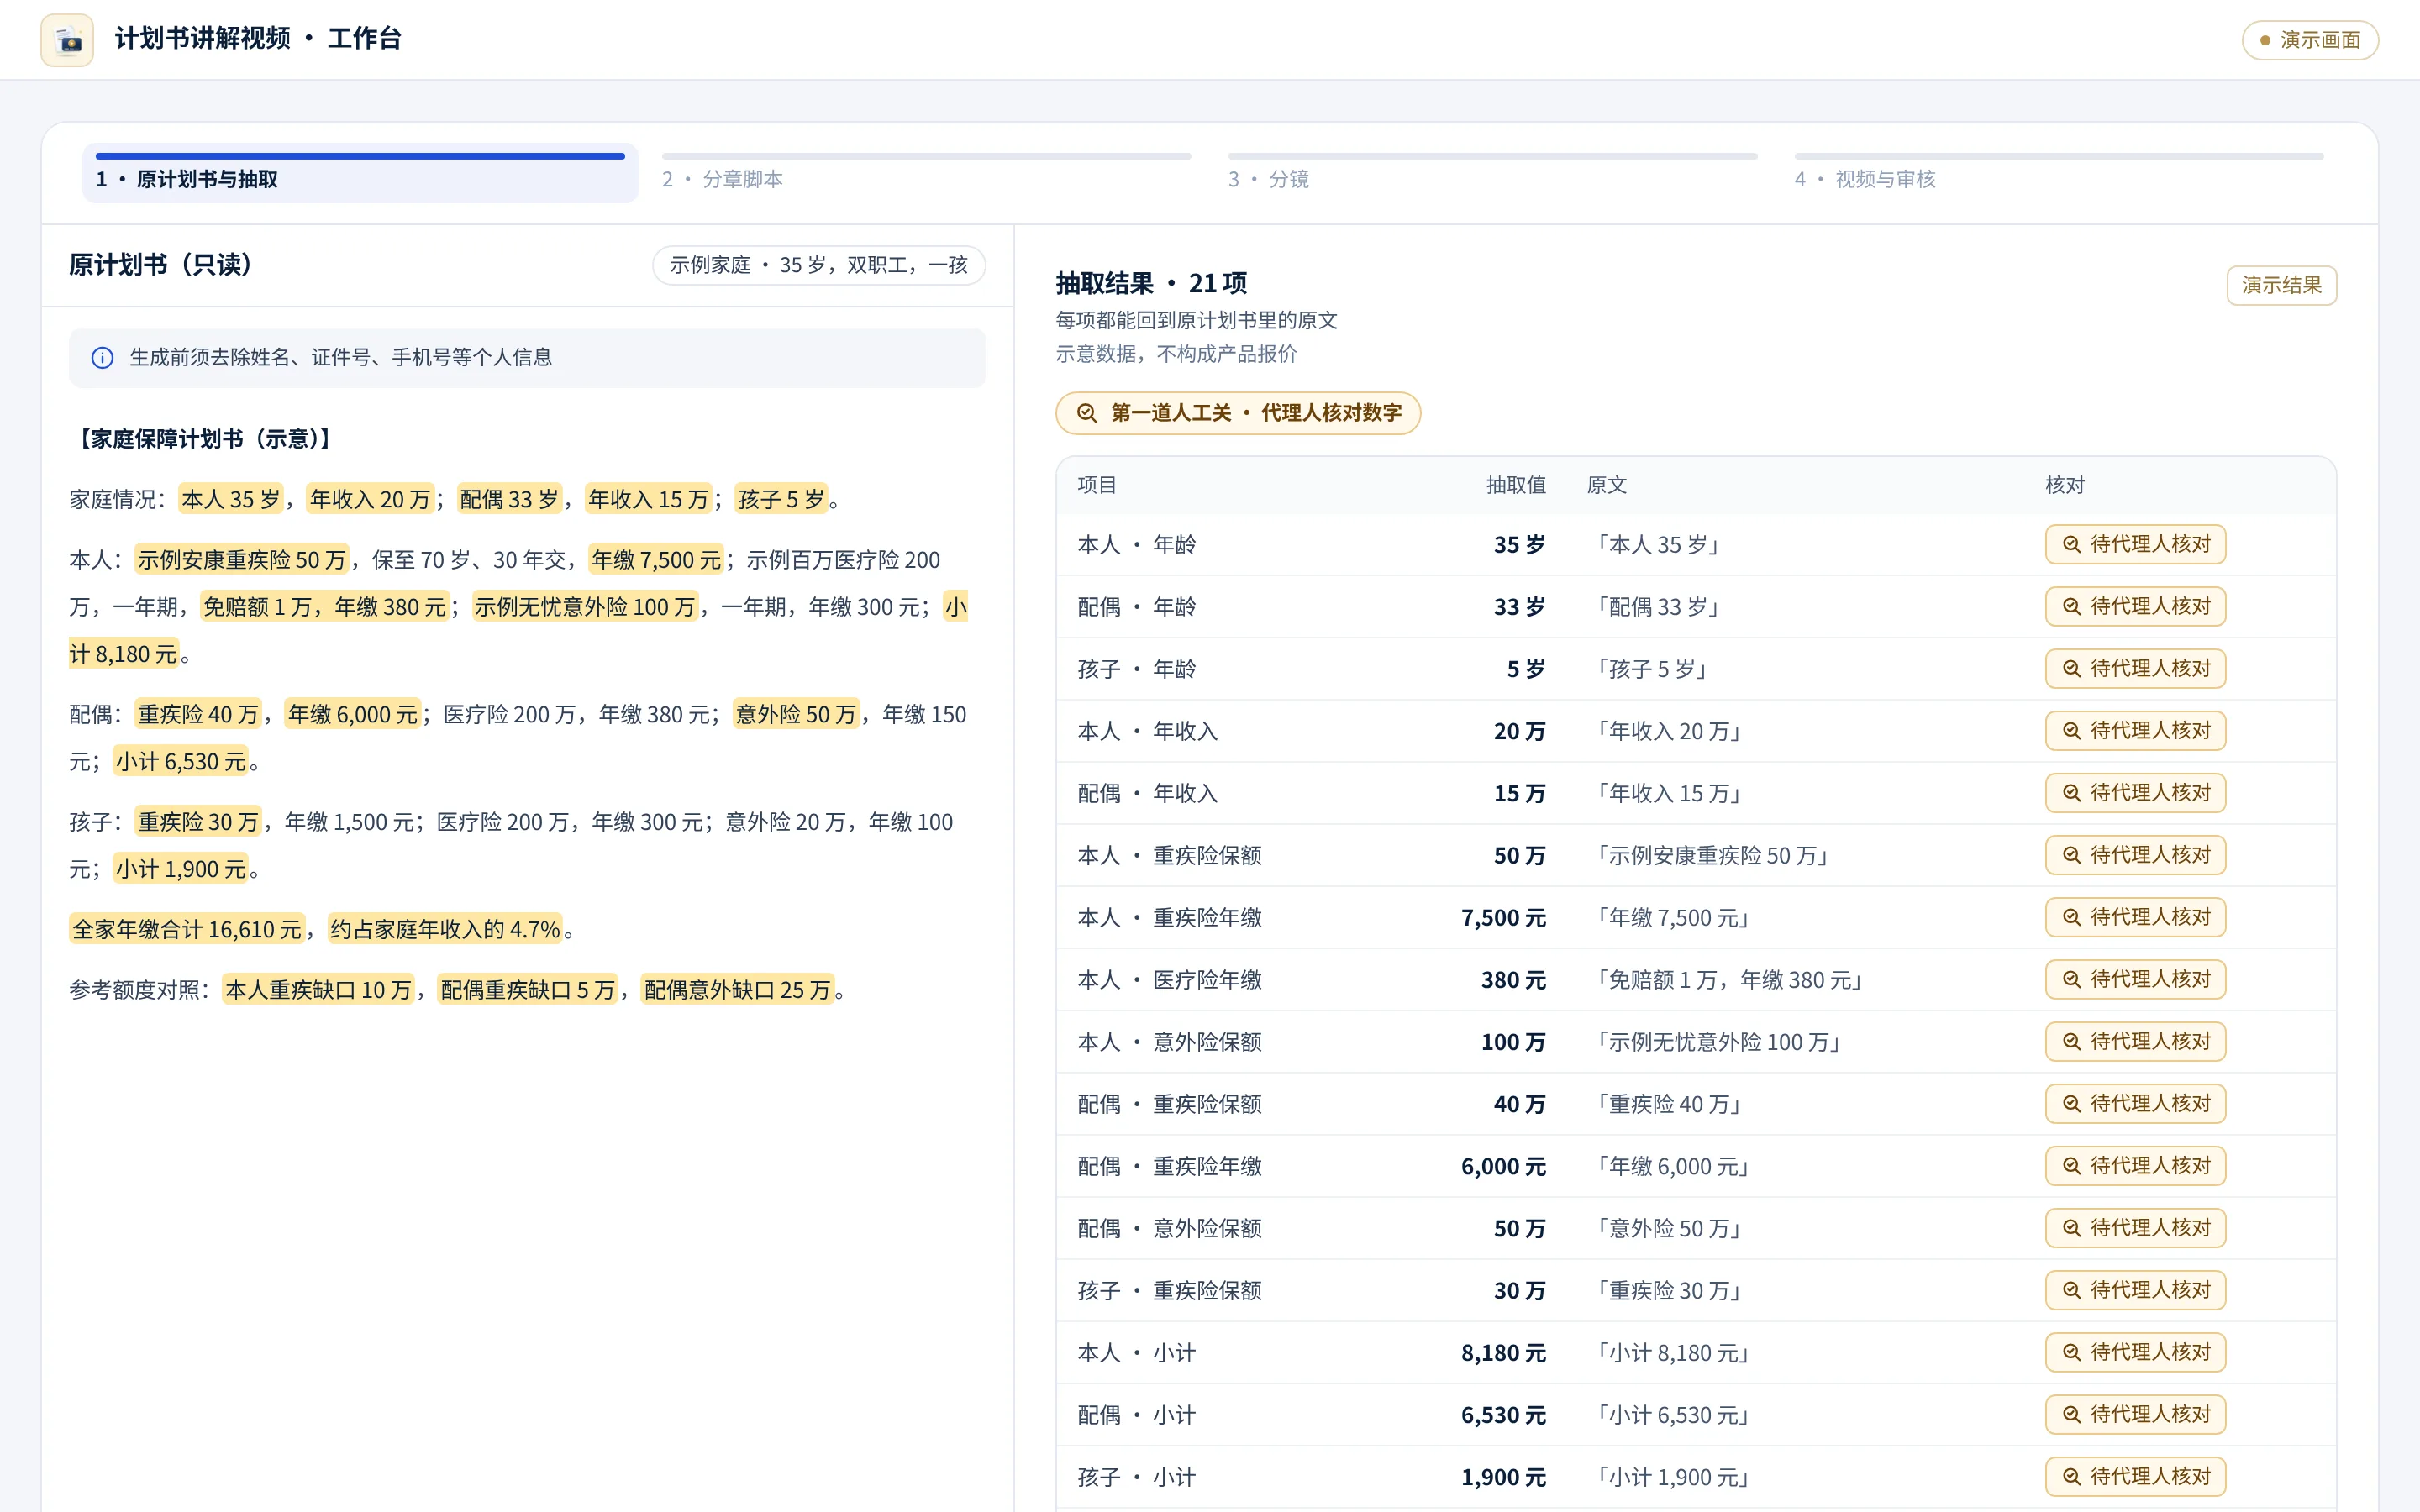
Task: Click 待代理人核对 for 本人 · 小计 row
Action: pyautogui.click(x=2135, y=1352)
